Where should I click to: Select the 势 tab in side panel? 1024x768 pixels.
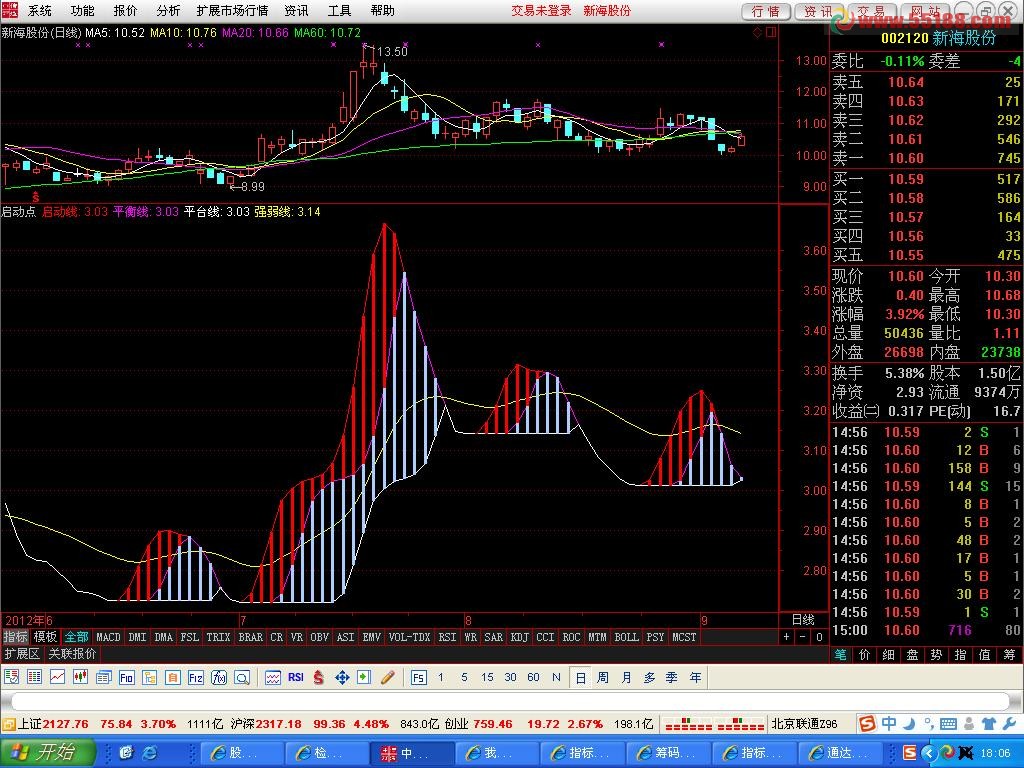tap(936, 654)
